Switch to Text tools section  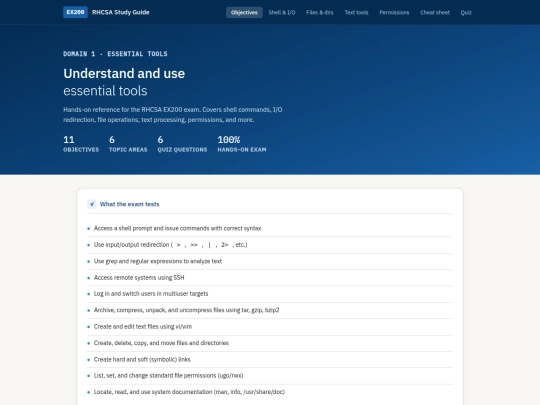356,12
